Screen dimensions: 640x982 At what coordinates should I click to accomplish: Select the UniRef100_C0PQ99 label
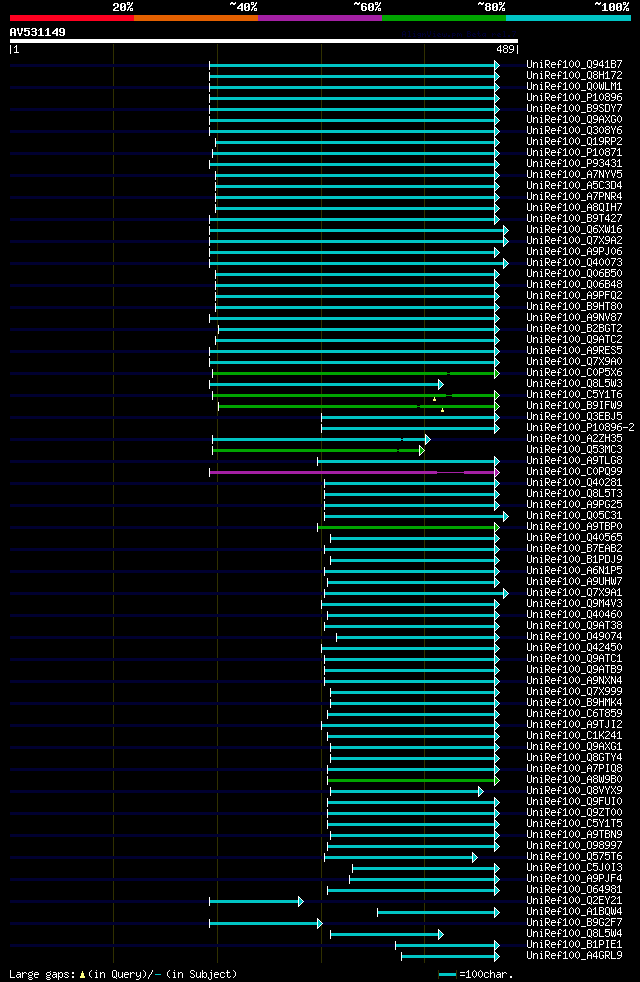point(574,472)
